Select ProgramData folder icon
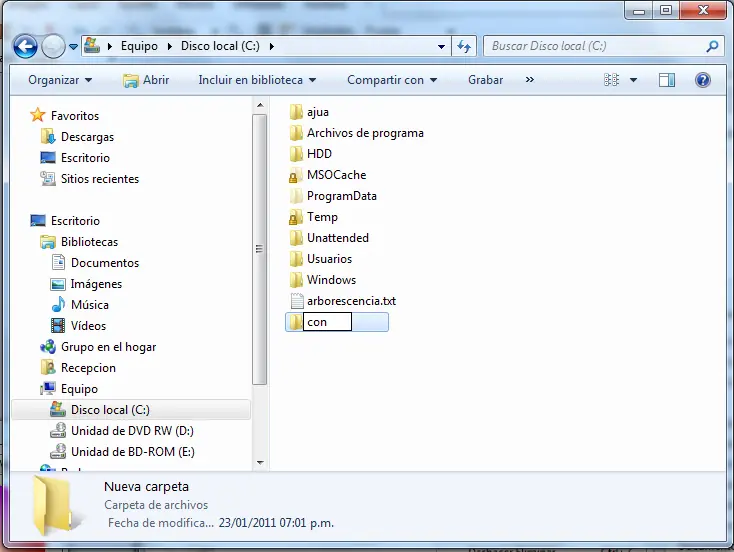 295,196
